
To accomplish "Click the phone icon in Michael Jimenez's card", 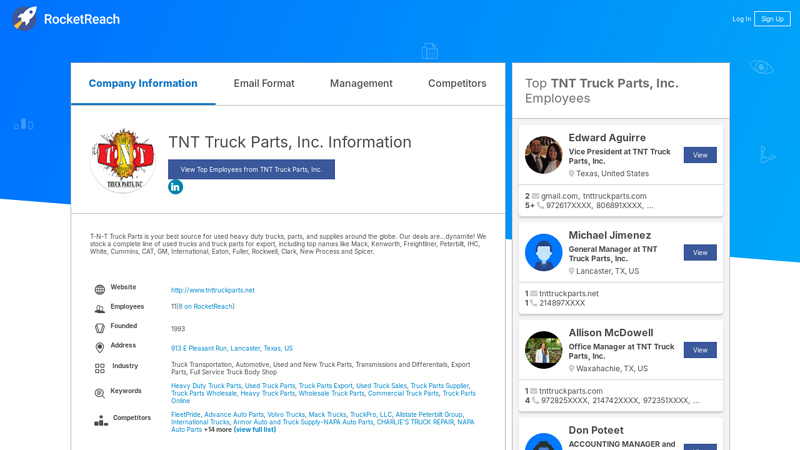I will pyautogui.click(x=534, y=303).
